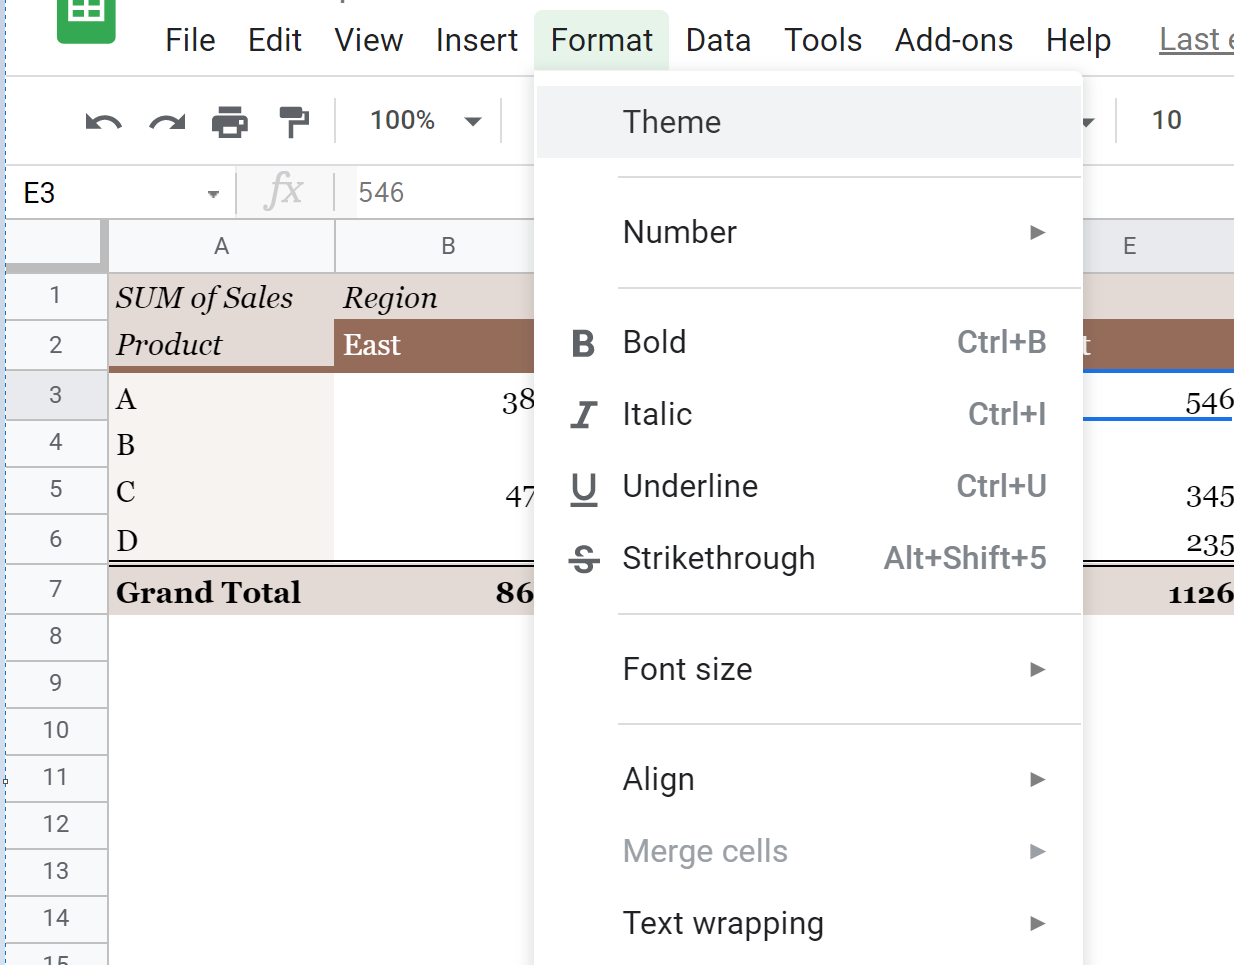Viewport: 1234px width, 965px height.
Task: Click the Last edit link
Action: (x=1196, y=39)
